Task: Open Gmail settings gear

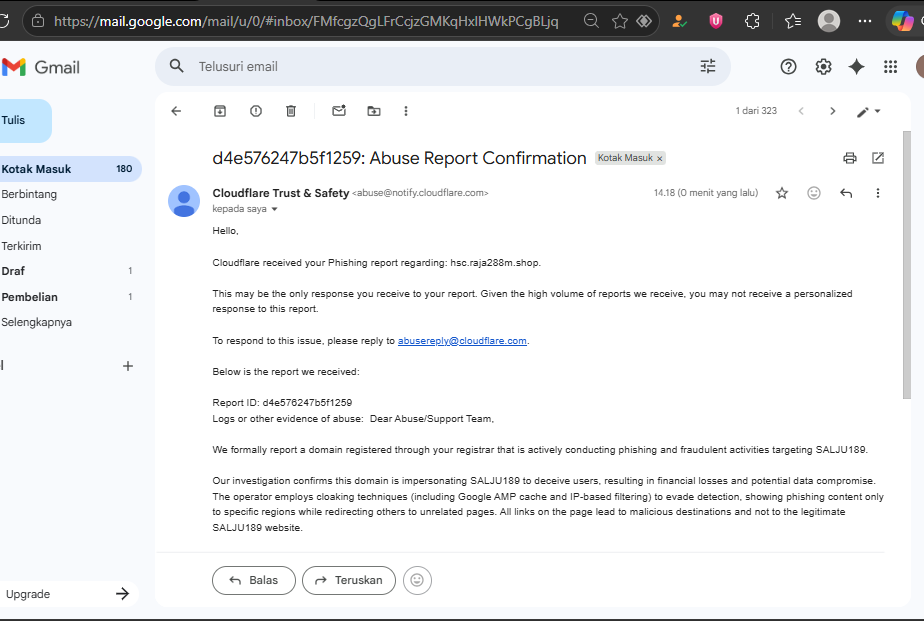Action: pyautogui.click(x=823, y=67)
